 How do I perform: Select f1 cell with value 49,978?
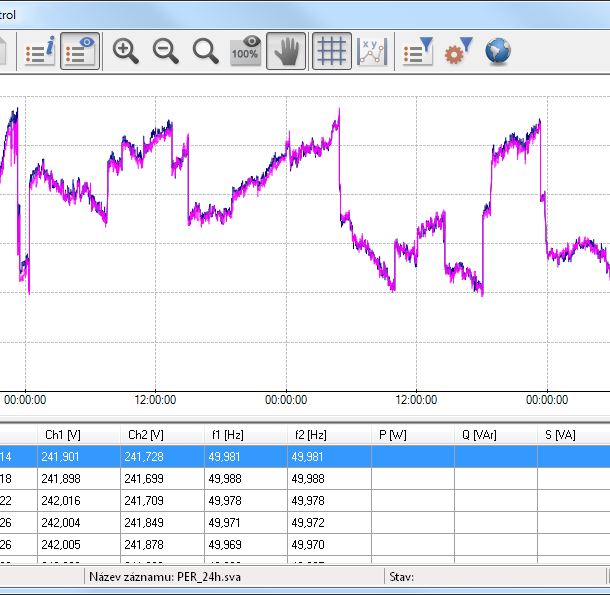point(246,500)
